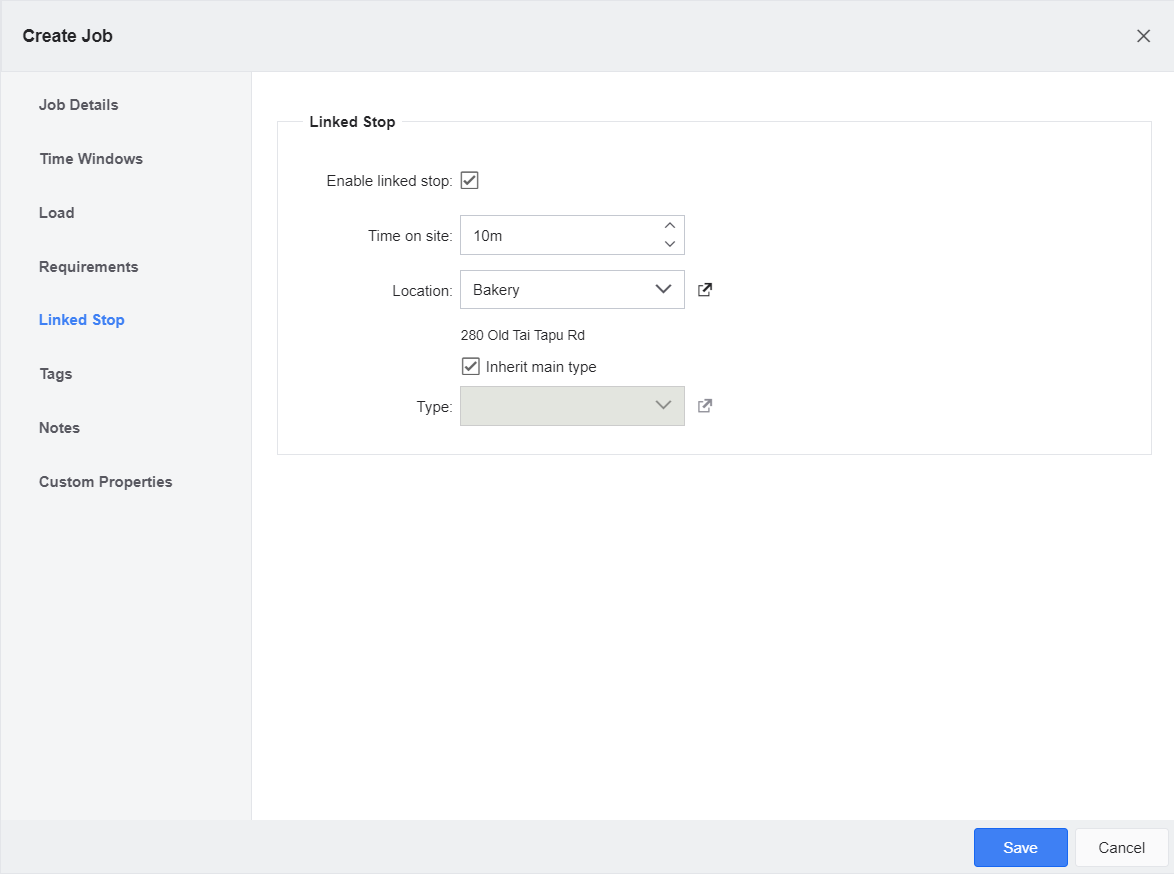Close the Create Job dialog
The height and width of the screenshot is (874, 1174).
[x=1143, y=36]
